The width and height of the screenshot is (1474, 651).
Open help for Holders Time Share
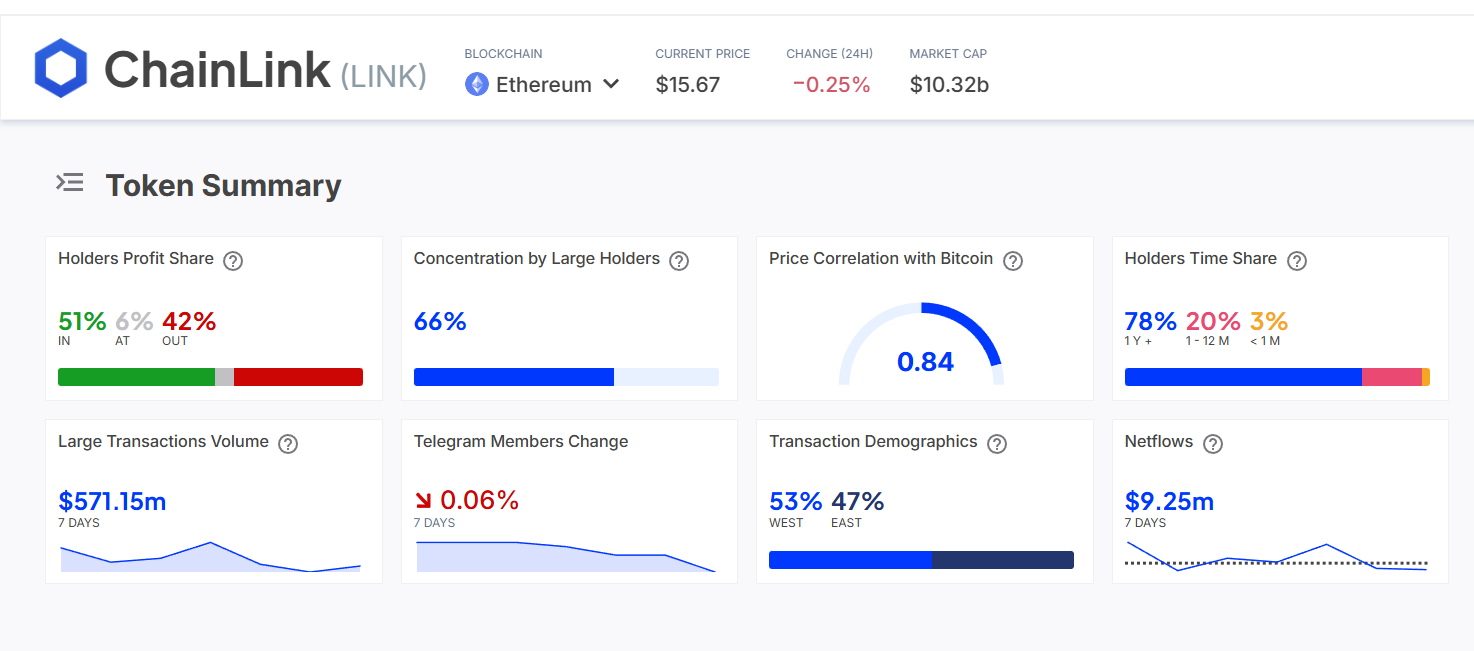[1297, 261]
